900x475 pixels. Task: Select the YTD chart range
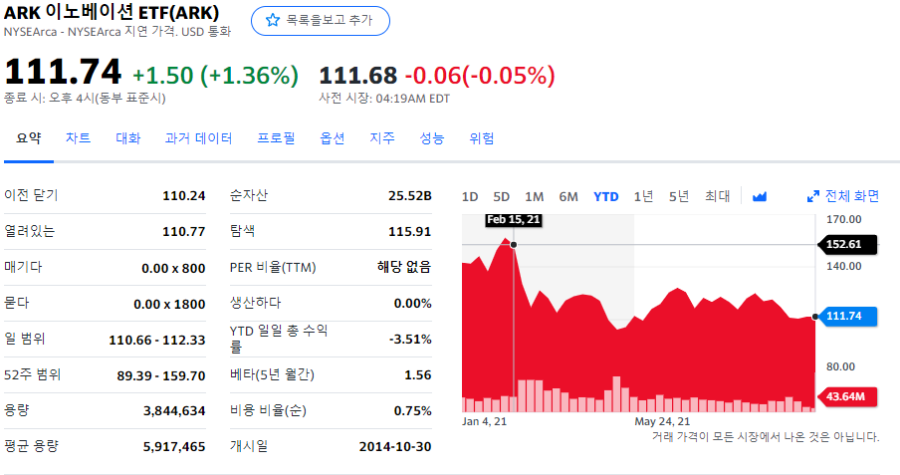(606, 197)
